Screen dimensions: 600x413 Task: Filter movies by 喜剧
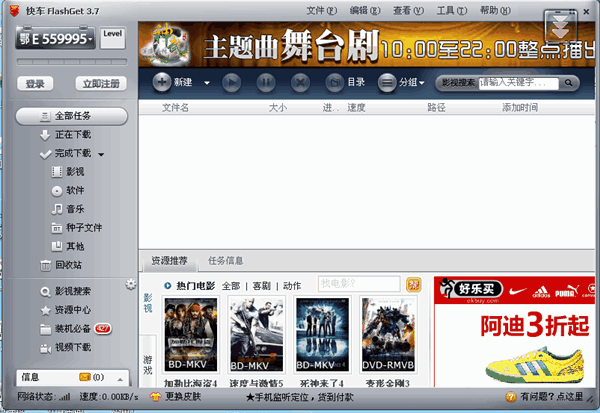click(x=262, y=286)
